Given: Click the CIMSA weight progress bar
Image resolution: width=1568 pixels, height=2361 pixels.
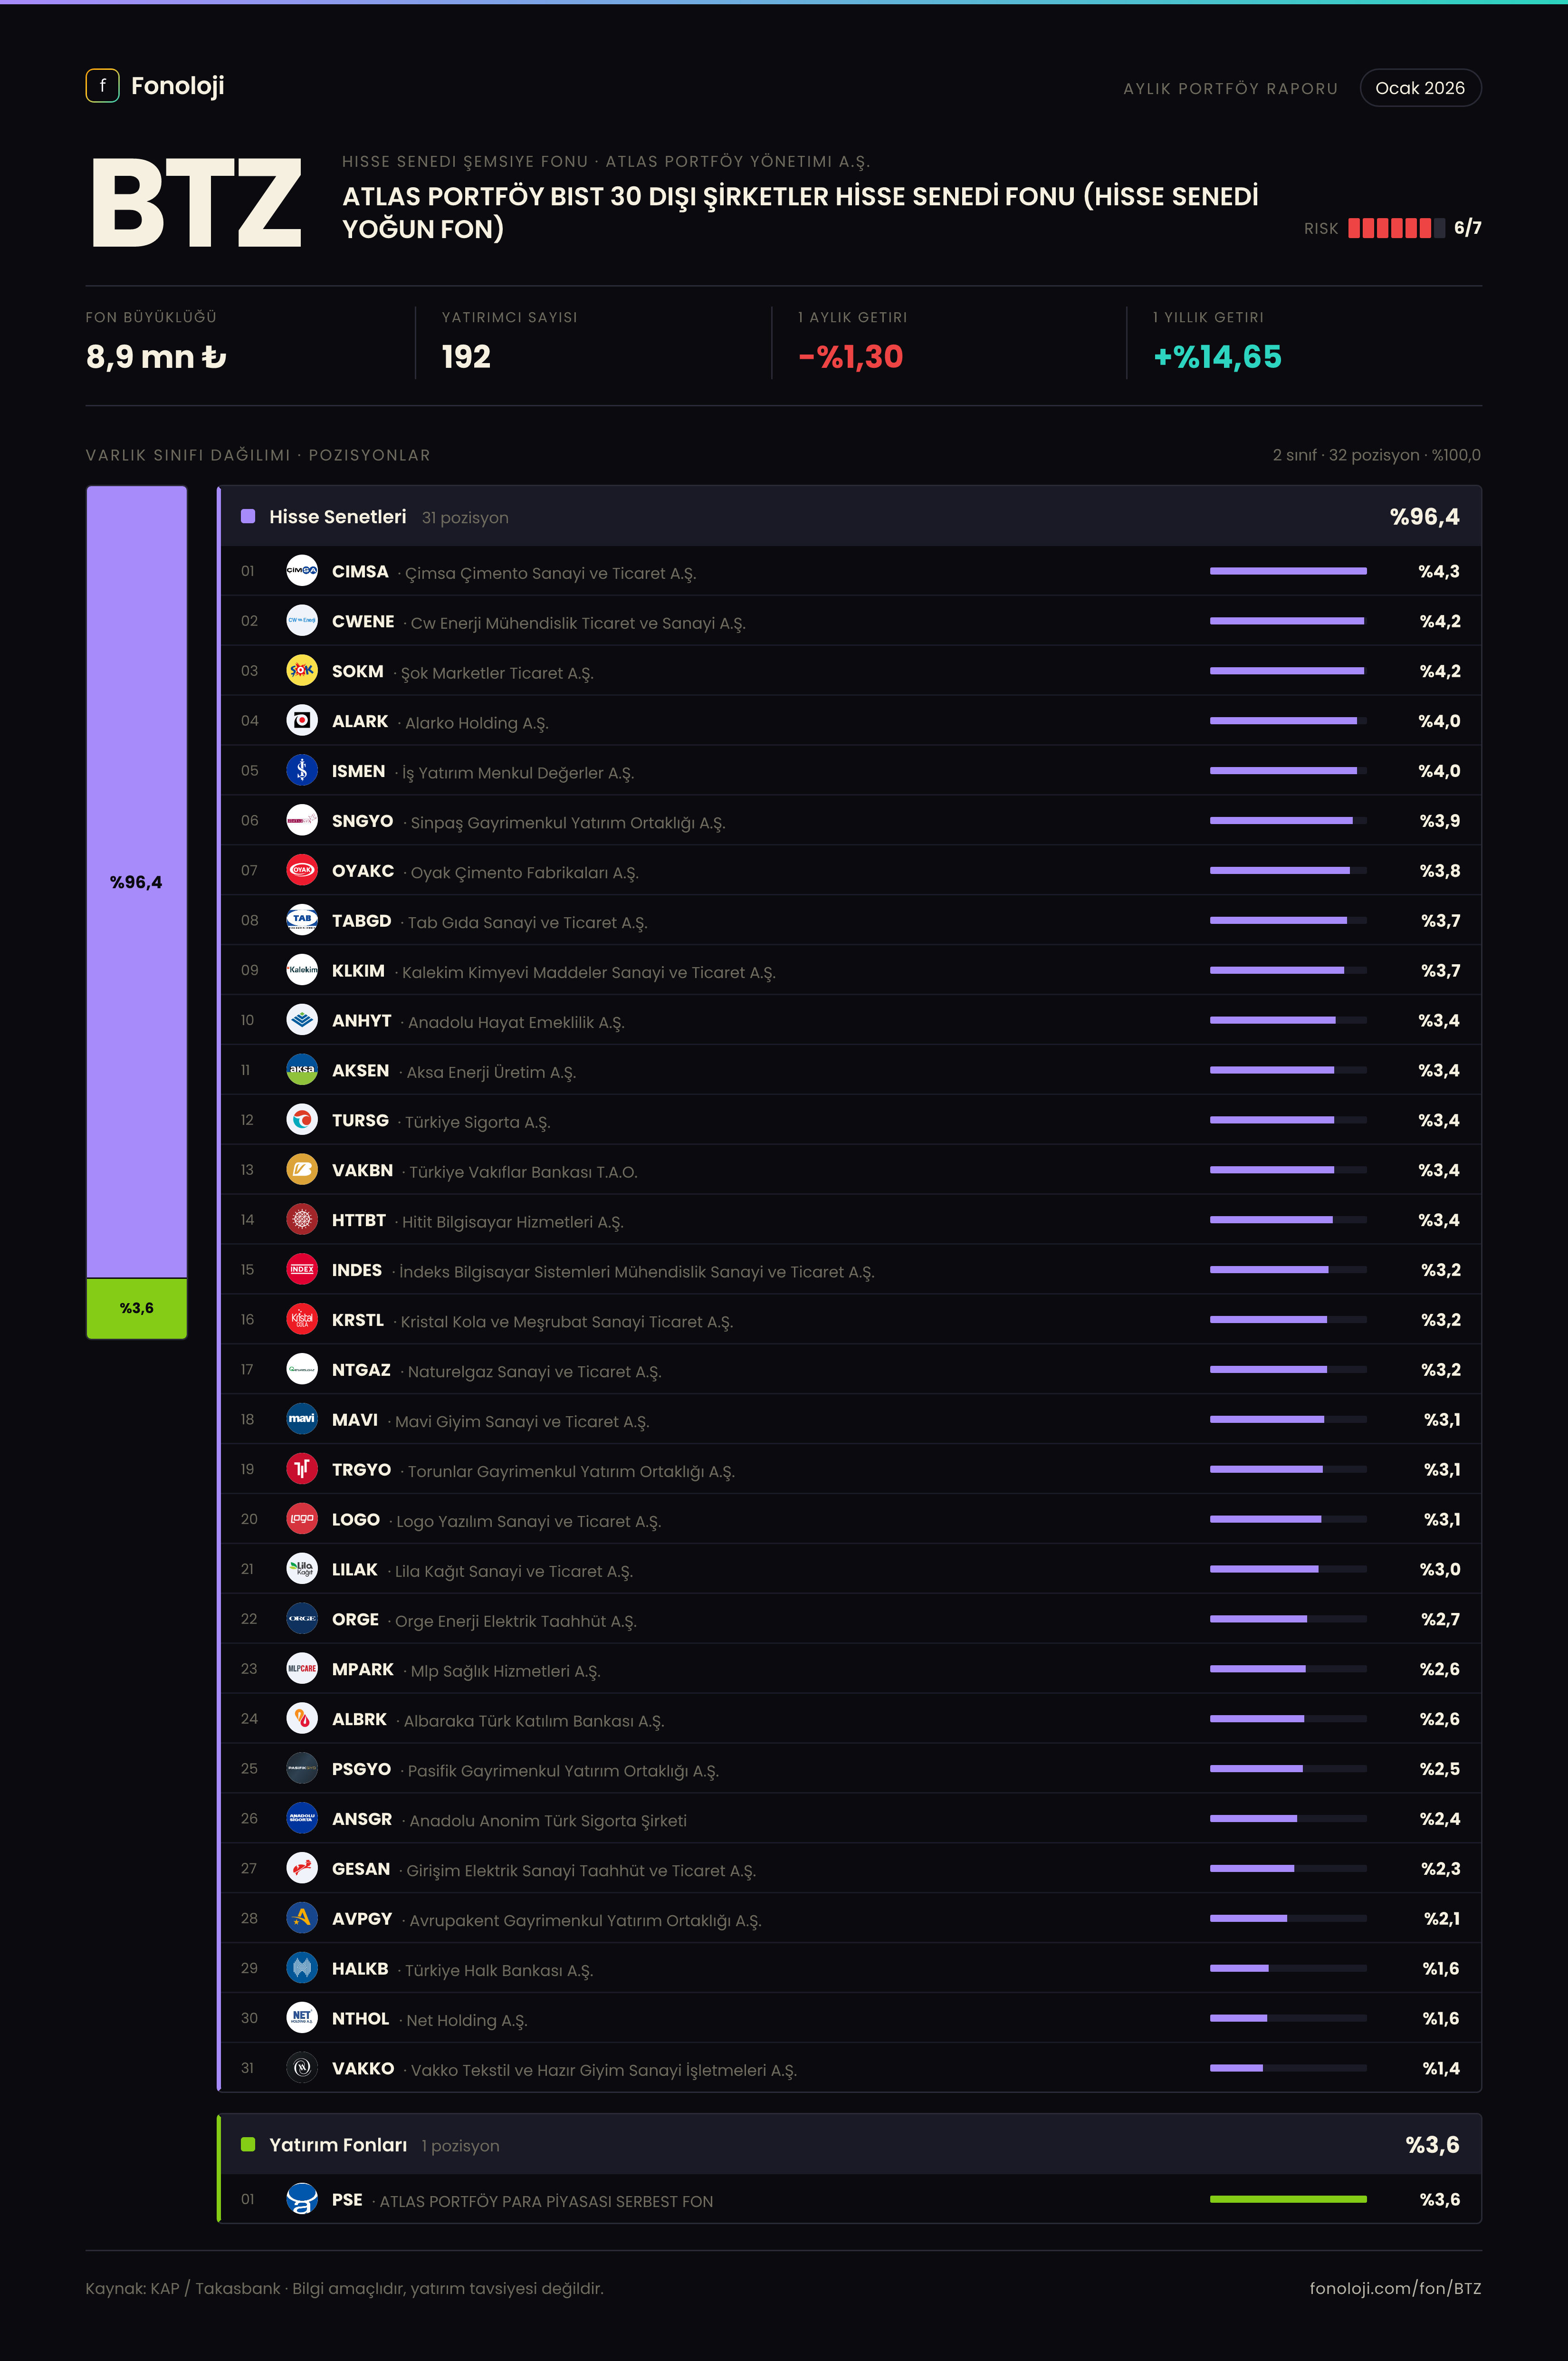Looking at the screenshot, I should (1288, 571).
